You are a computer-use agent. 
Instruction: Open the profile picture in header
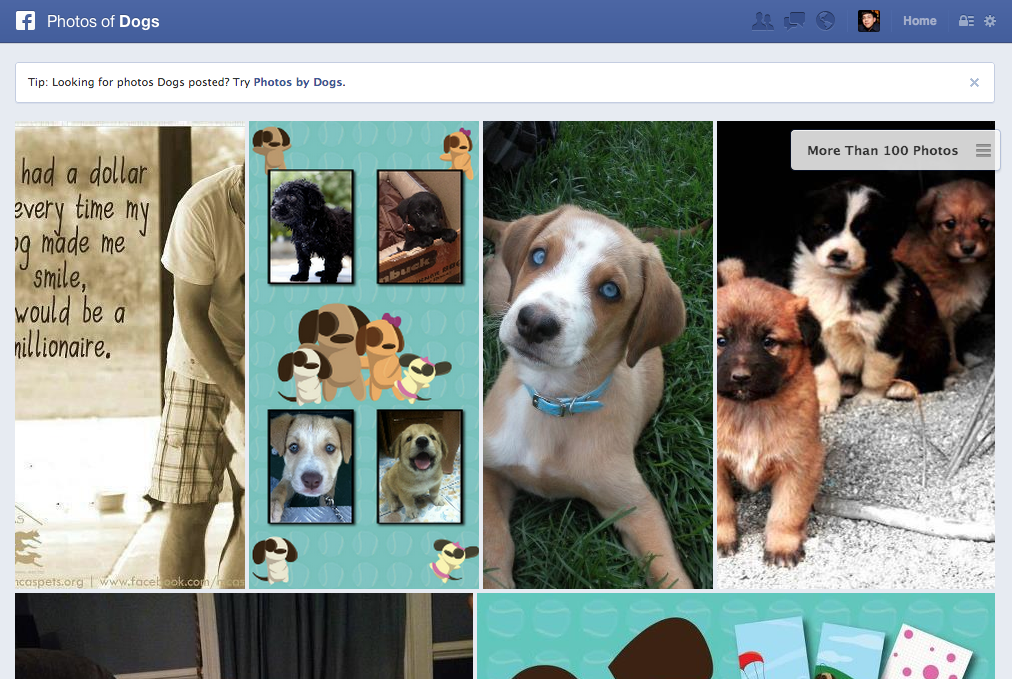point(869,21)
